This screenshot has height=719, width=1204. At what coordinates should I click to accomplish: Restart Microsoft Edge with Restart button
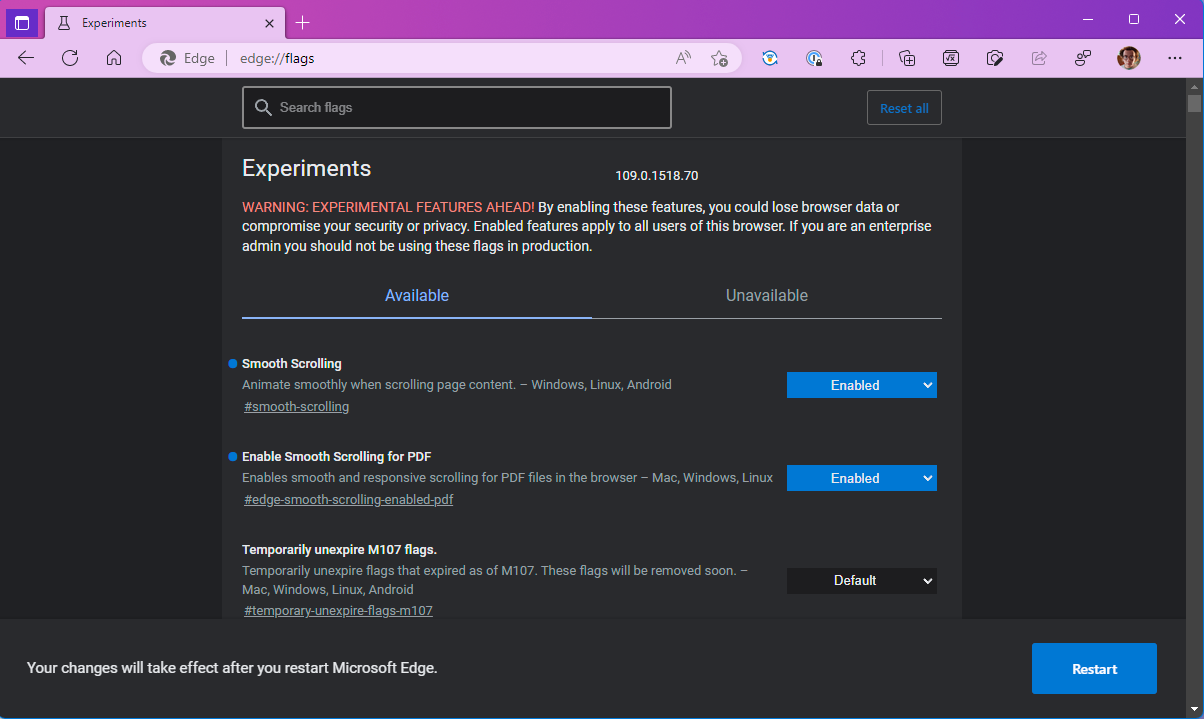coord(1094,669)
